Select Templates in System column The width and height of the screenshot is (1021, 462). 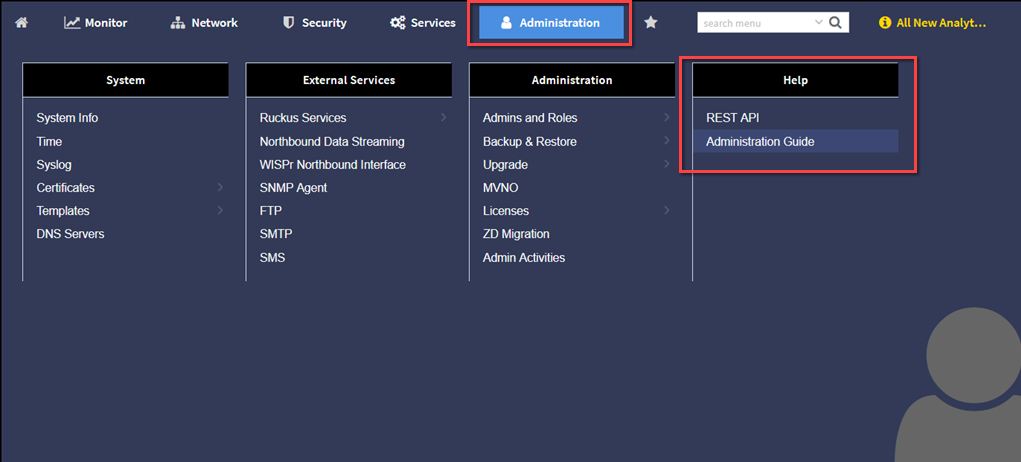[x=63, y=211]
